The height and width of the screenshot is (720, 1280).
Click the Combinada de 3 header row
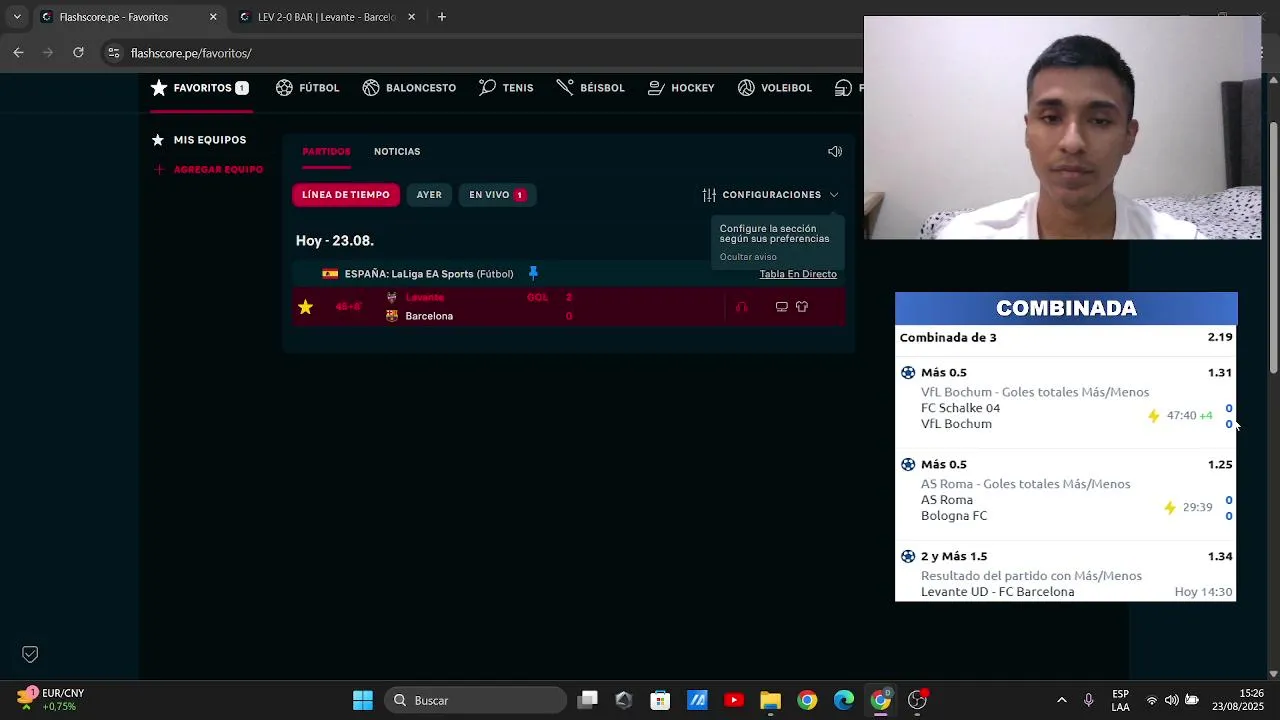point(1066,337)
